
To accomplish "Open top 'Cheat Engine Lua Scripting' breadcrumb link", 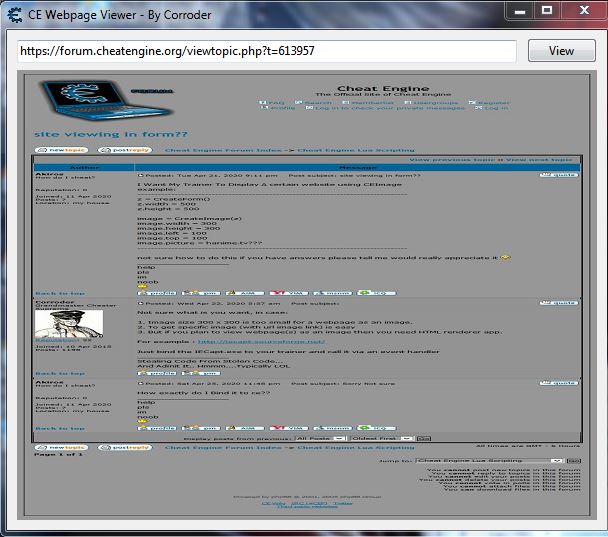I will (x=356, y=150).
